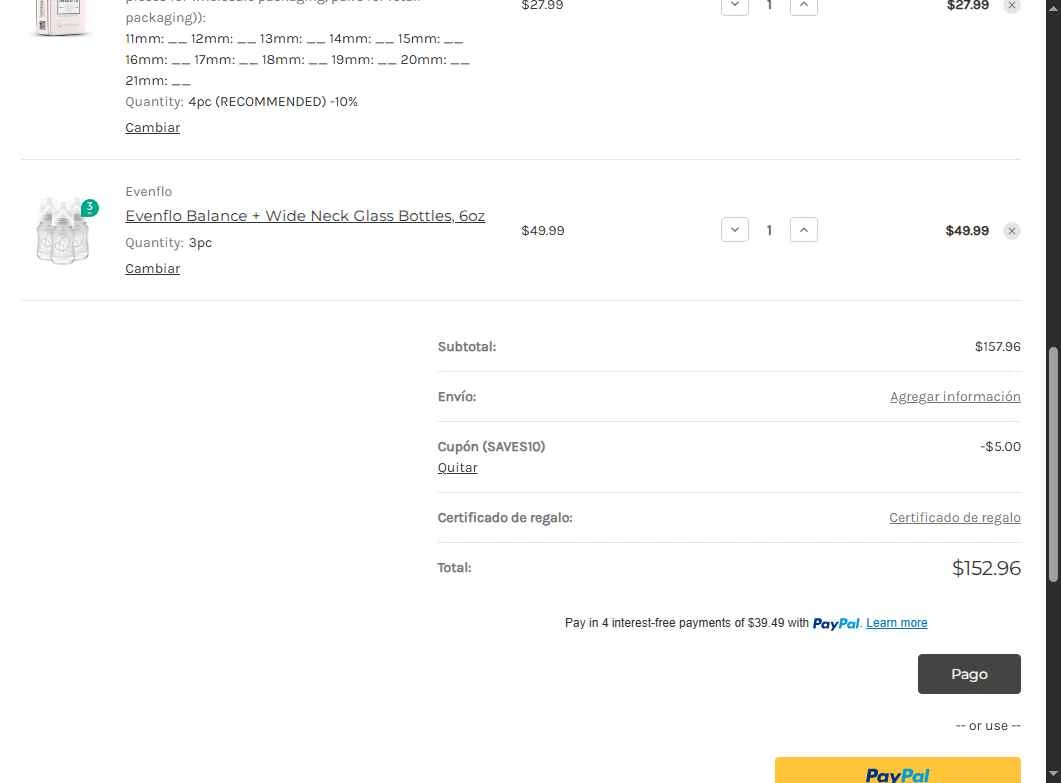Decrease quantity of the $27.99 item
This screenshot has width=1061, height=783.
pos(735,6)
